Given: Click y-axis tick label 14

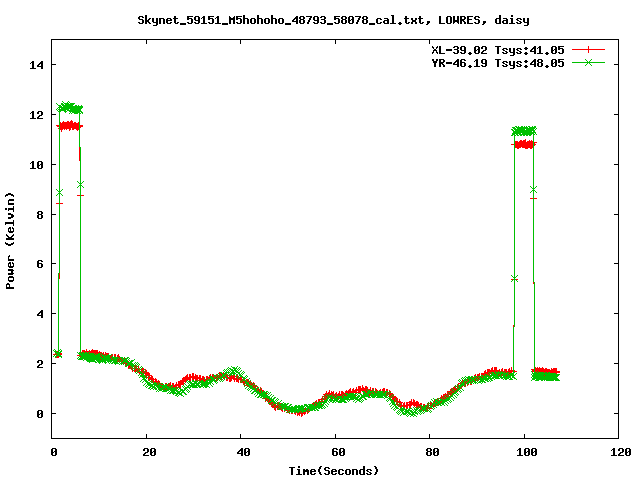Looking at the screenshot, I should (36, 65).
